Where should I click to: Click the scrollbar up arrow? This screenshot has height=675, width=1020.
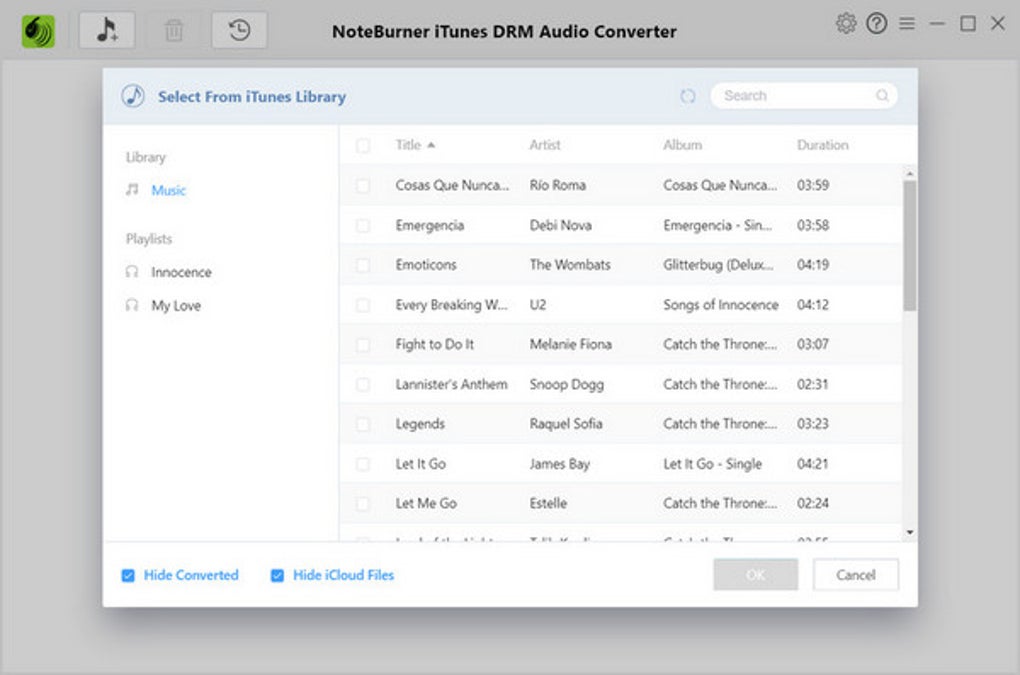(x=909, y=174)
